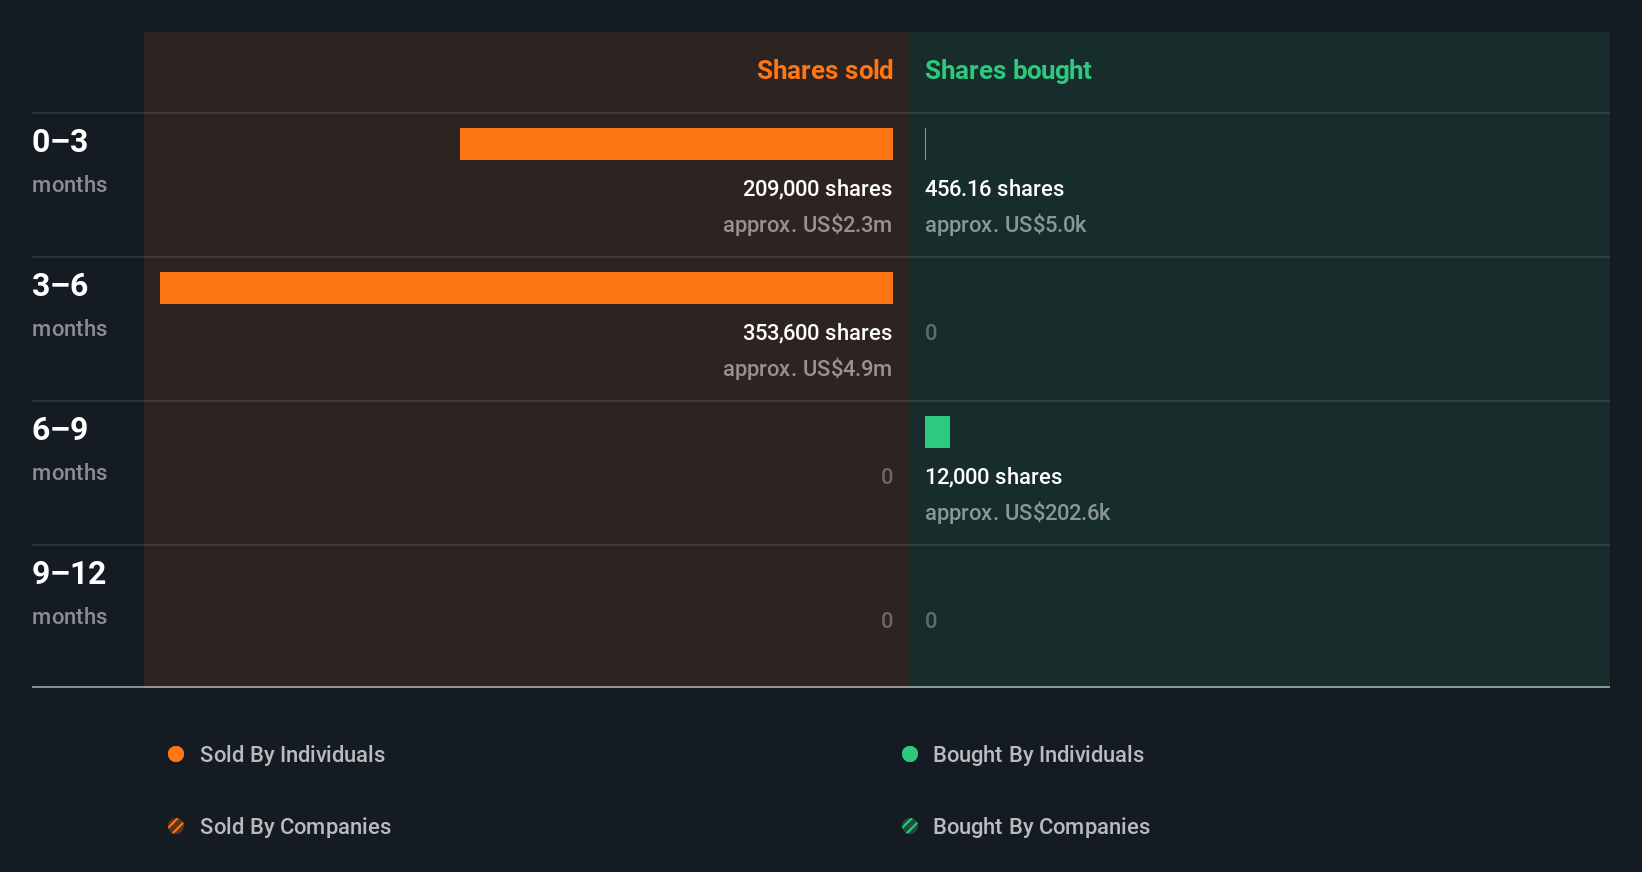Click the Bought By Companies legend text
The image size is (1642, 872).
coord(1041,827)
